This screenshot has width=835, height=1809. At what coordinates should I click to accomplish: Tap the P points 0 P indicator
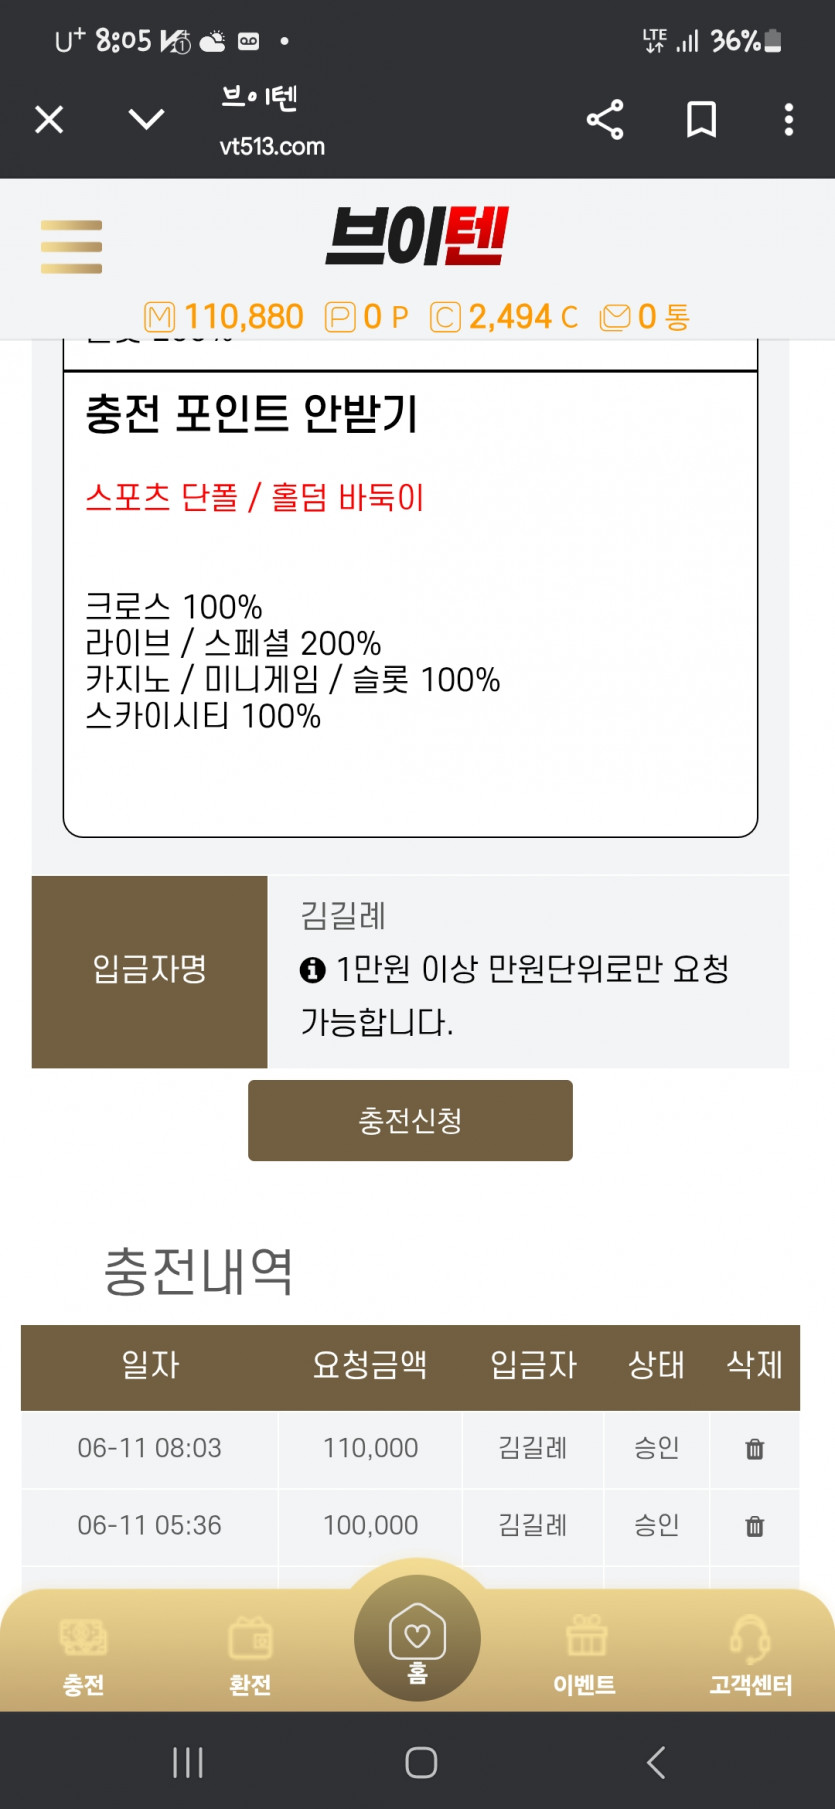pyautogui.click(x=367, y=318)
